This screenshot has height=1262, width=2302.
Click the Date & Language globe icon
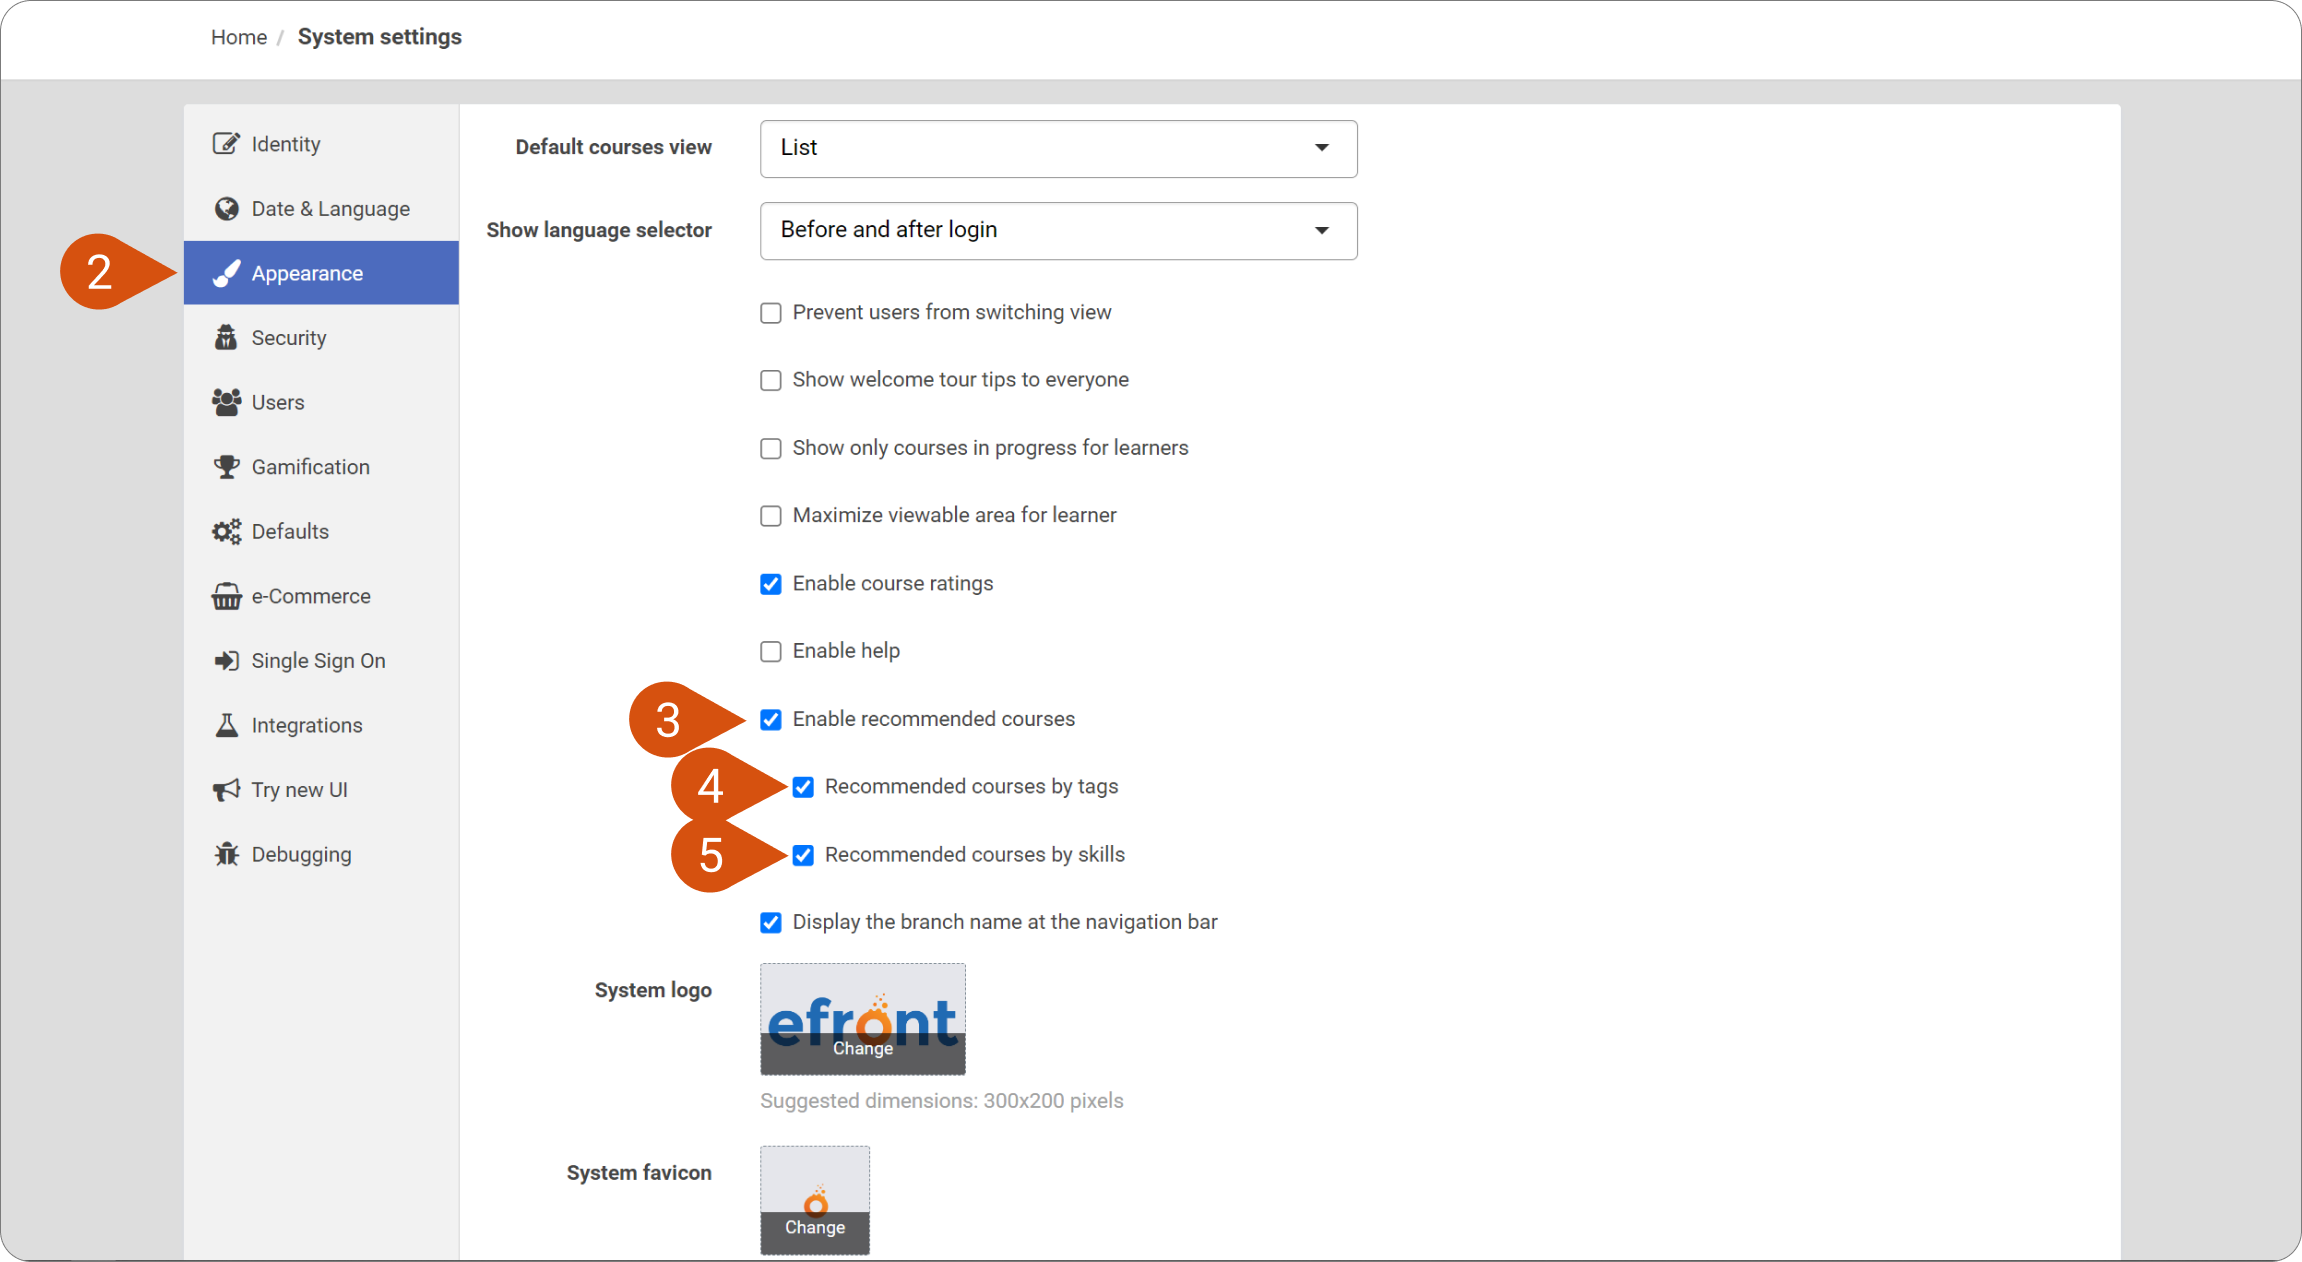(226, 209)
